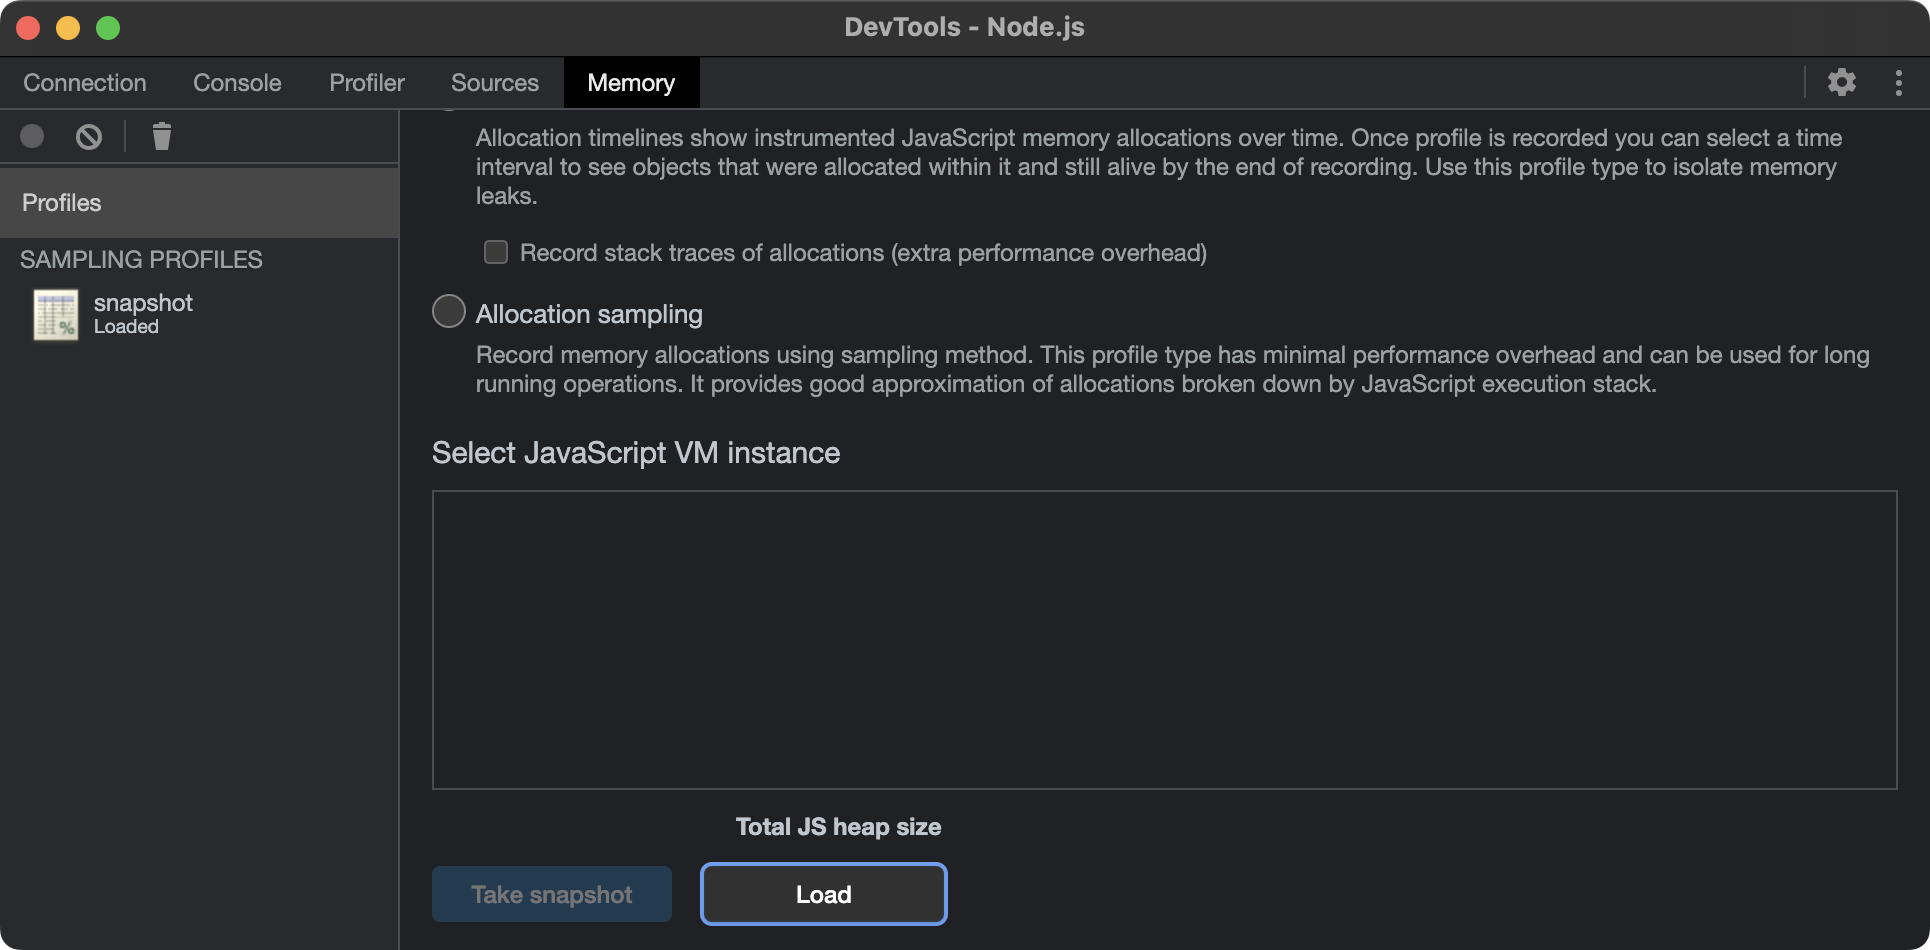Image resolution: width=1930 pixels, height=950 pixels.
Task: Click the trash can garbage collection icon
Action: pos(161,136)
